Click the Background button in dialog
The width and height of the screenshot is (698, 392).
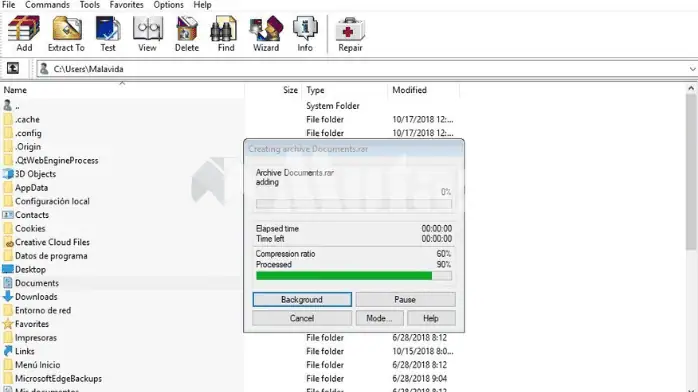coord(302,299)
